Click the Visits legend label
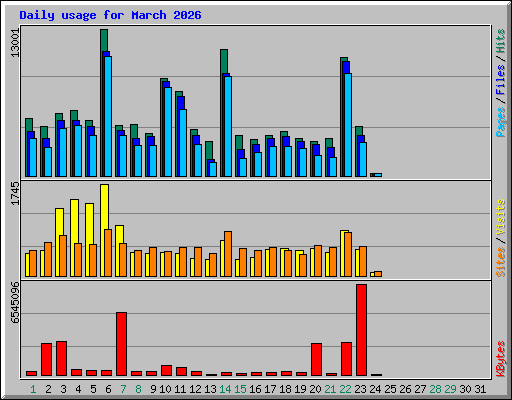Viewport: 512px width, 400px height. tap(500, 217)
